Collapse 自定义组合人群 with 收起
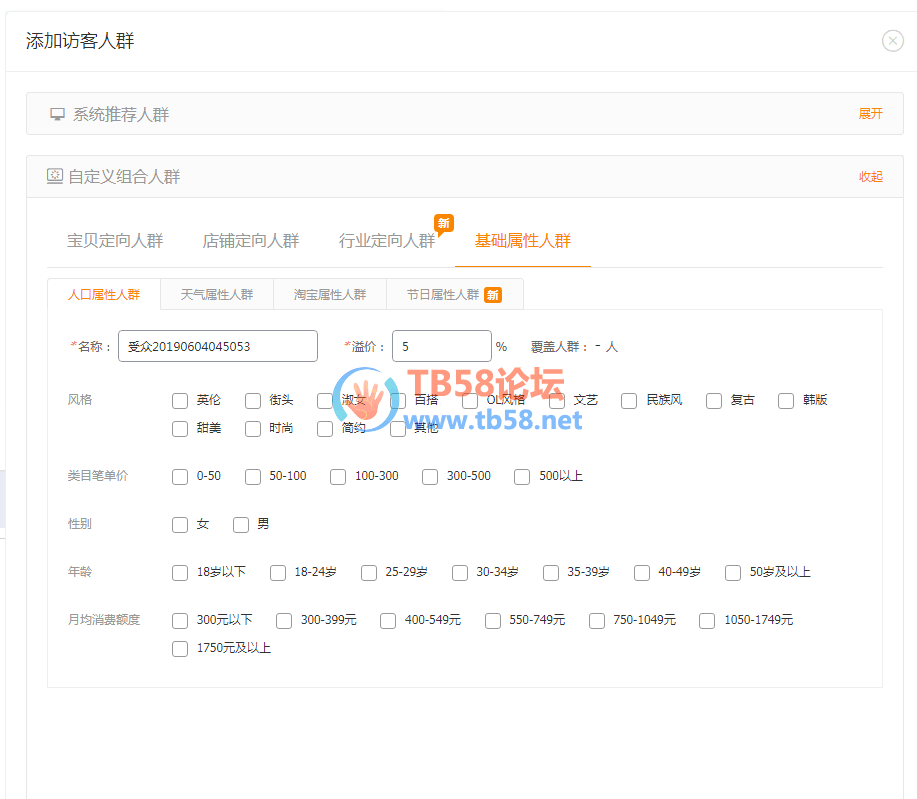917x799 pixels. point(870,176)
